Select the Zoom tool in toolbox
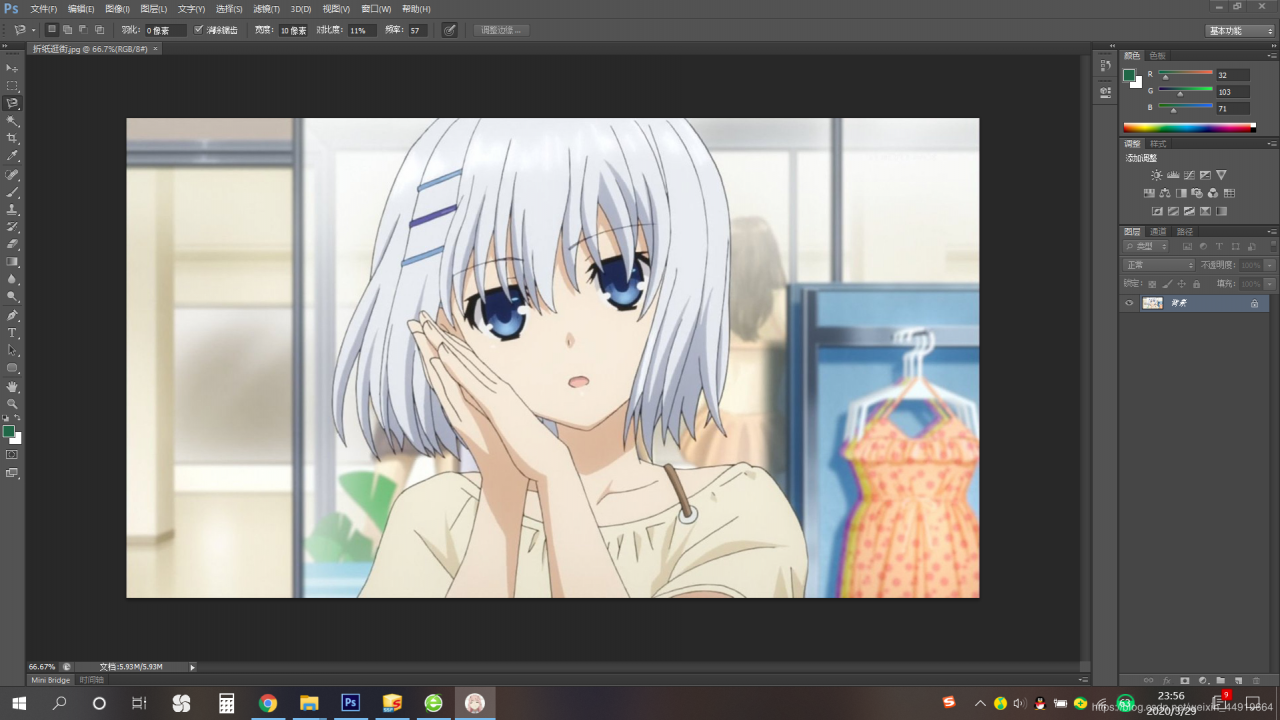 (12, 403)
